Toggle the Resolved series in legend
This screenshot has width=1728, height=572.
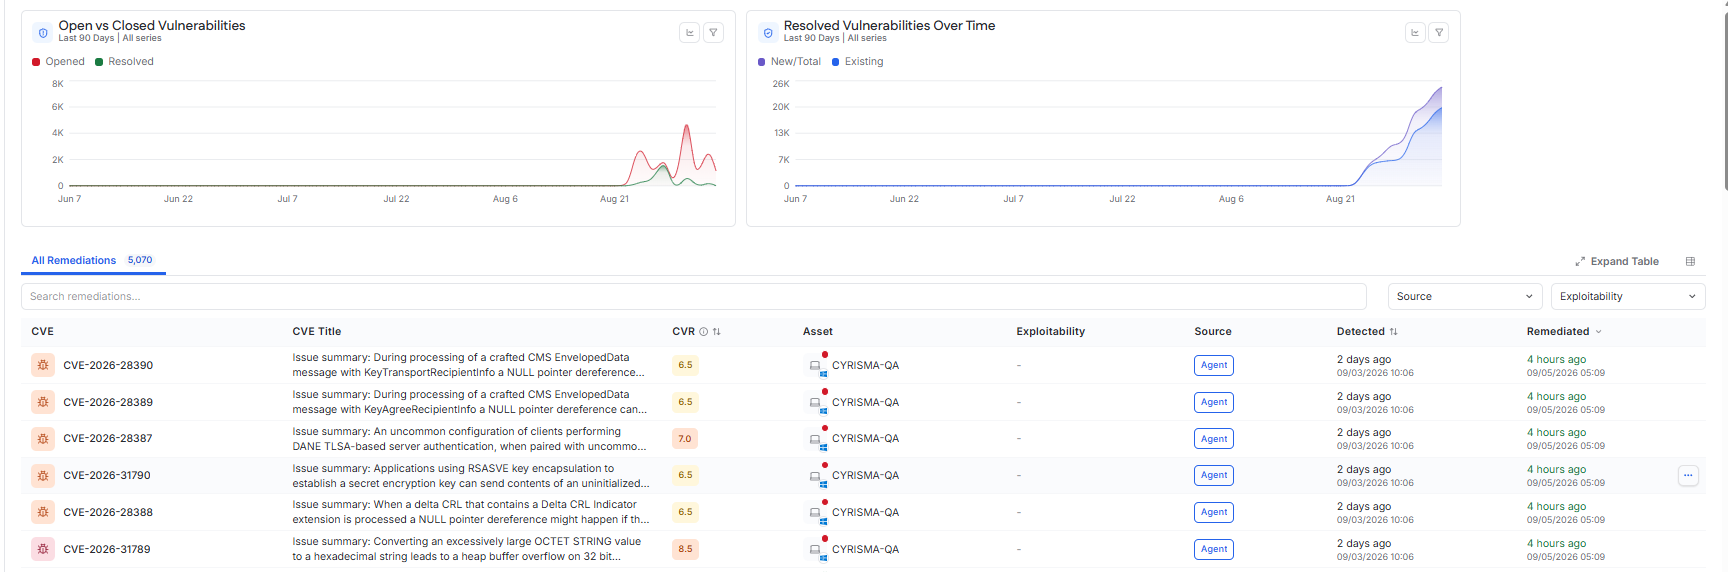[124, 62]
